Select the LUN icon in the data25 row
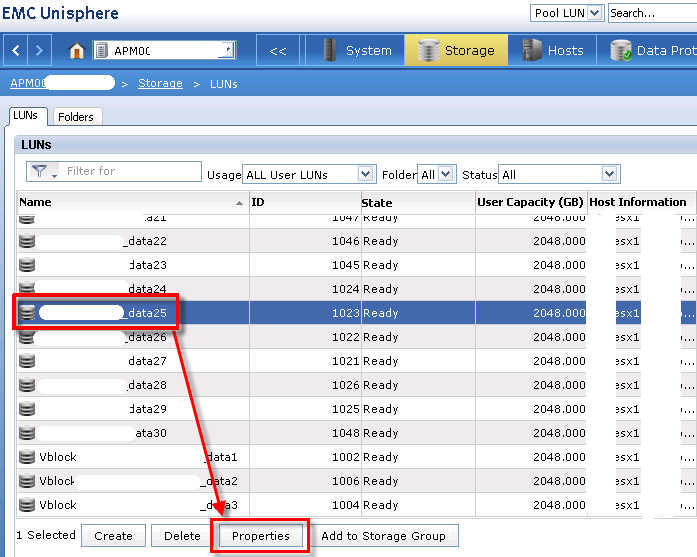Viewport: 697px width, 557px height. [27, 313]
